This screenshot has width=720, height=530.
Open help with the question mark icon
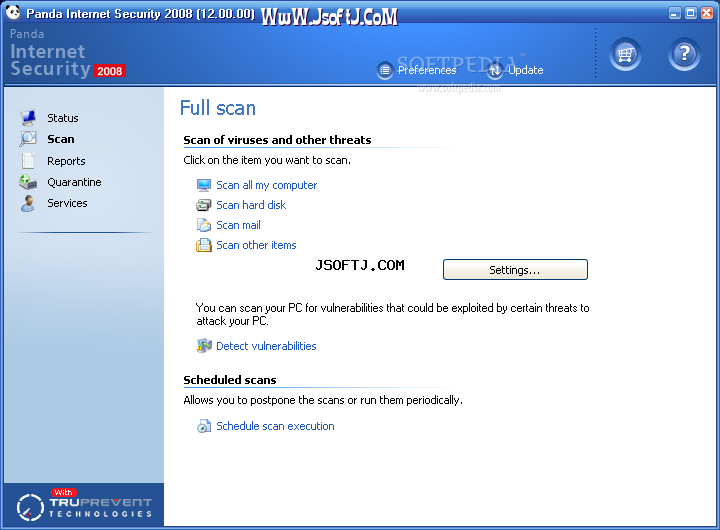coord(684,54)
